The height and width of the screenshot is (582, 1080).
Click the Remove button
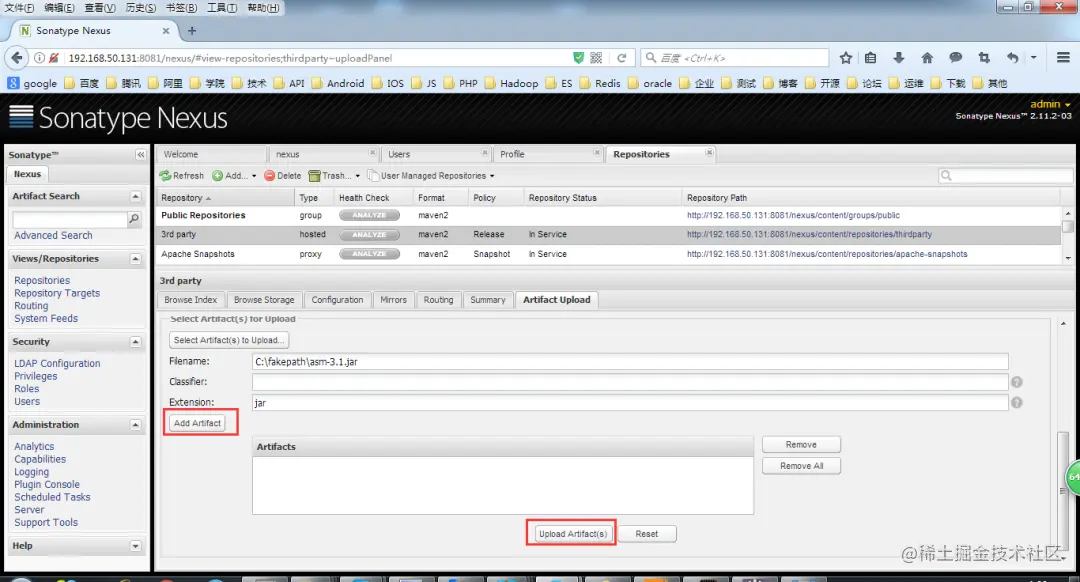pyautogui.click(x=801, y=445)
